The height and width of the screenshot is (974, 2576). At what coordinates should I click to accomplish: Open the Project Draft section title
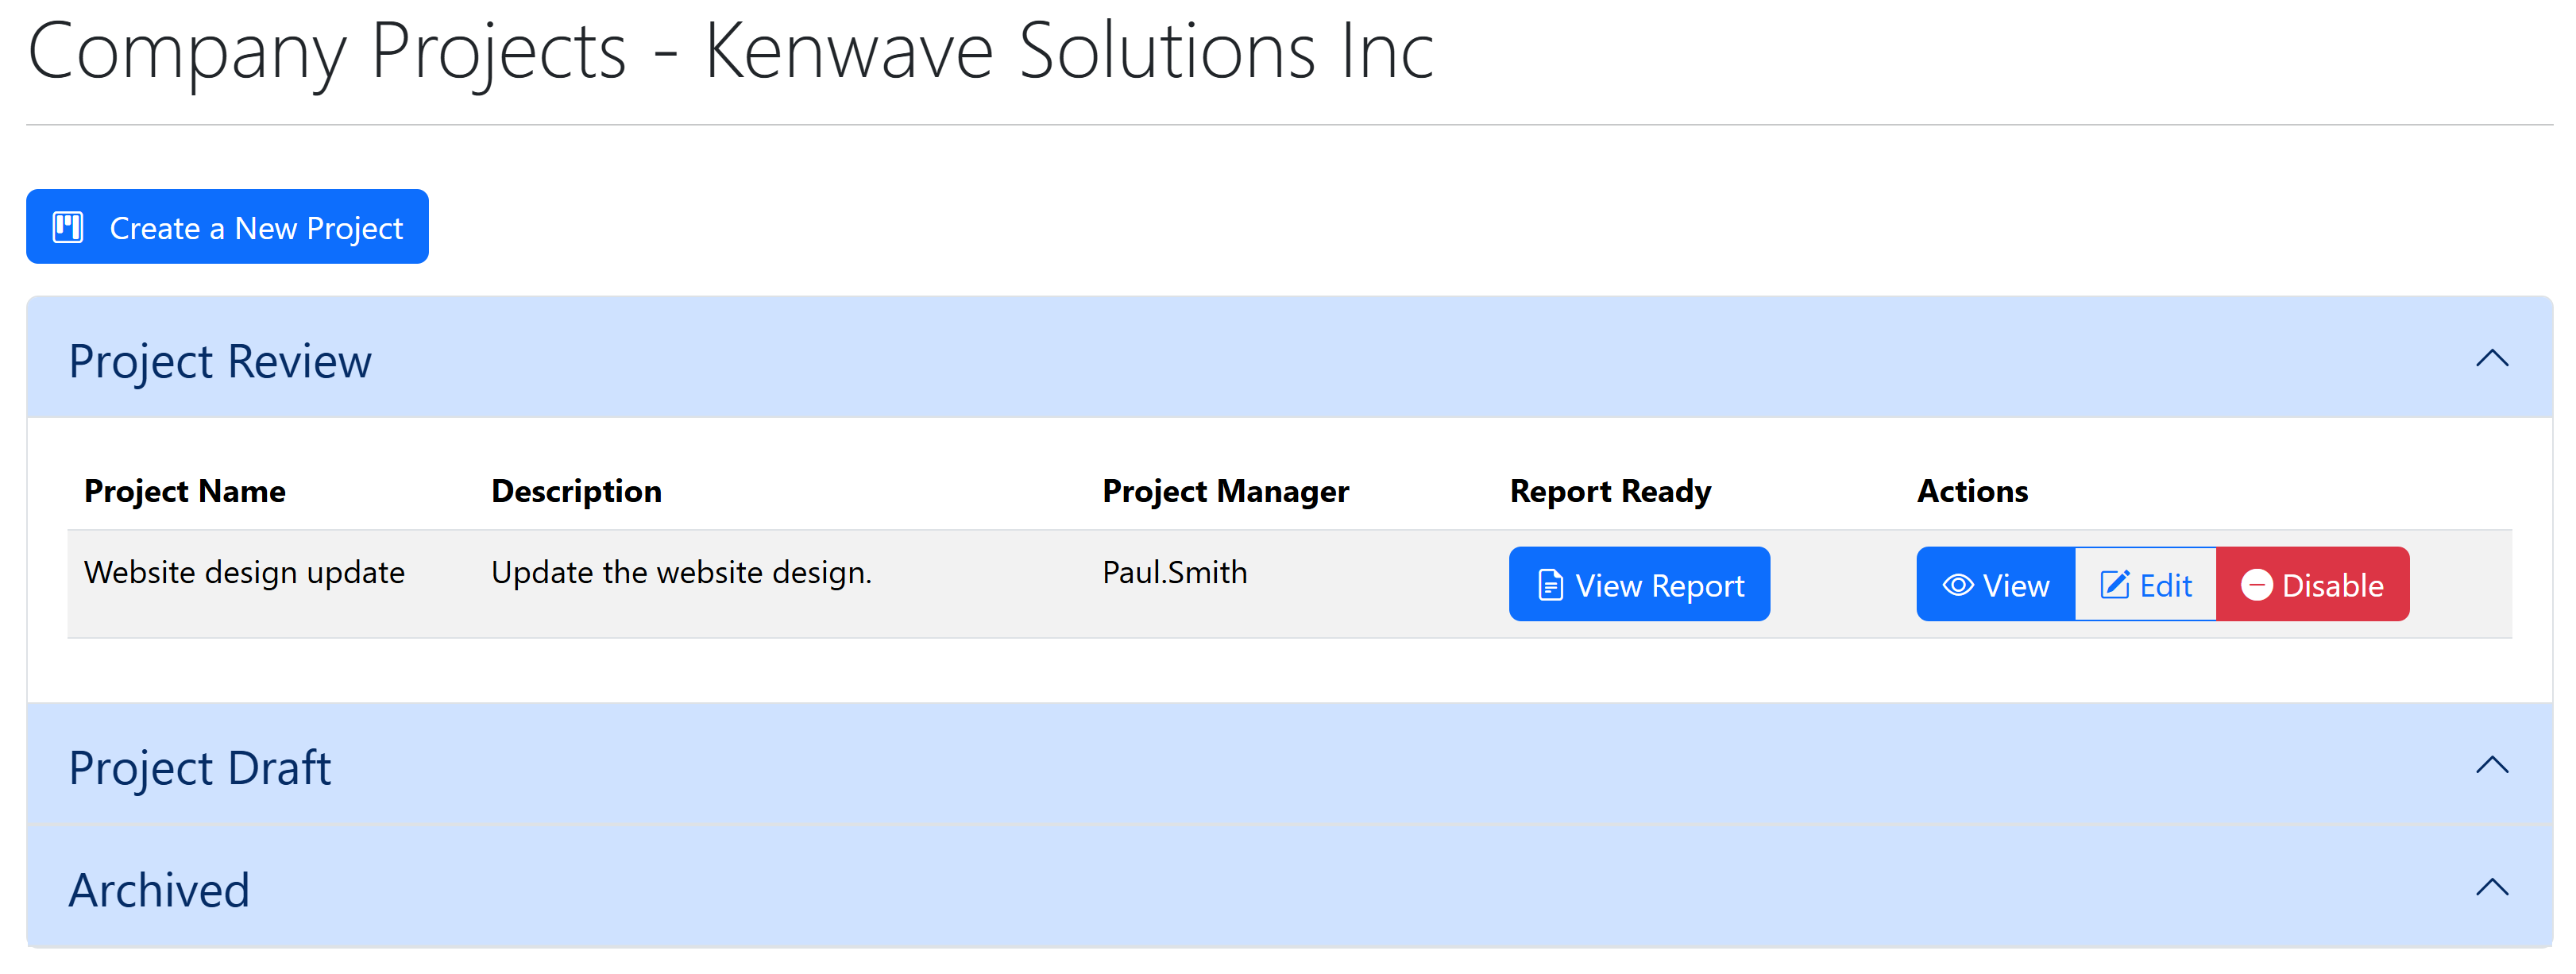tap(199, 768)
